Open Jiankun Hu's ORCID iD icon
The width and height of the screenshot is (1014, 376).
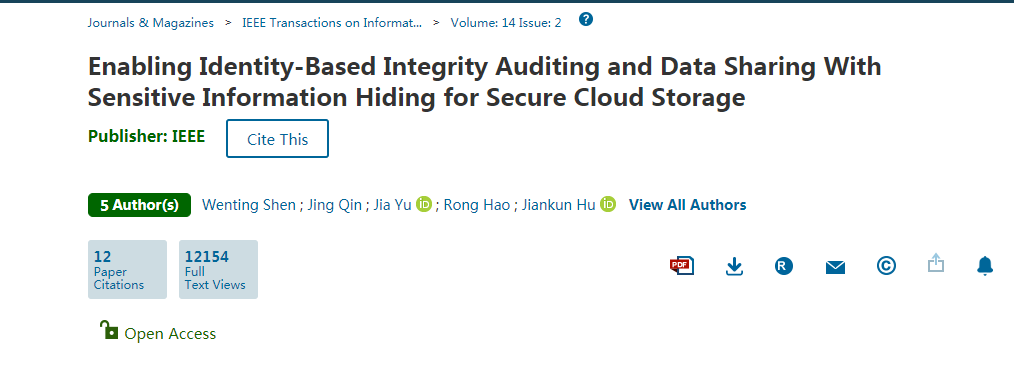(x=608, y=205)
